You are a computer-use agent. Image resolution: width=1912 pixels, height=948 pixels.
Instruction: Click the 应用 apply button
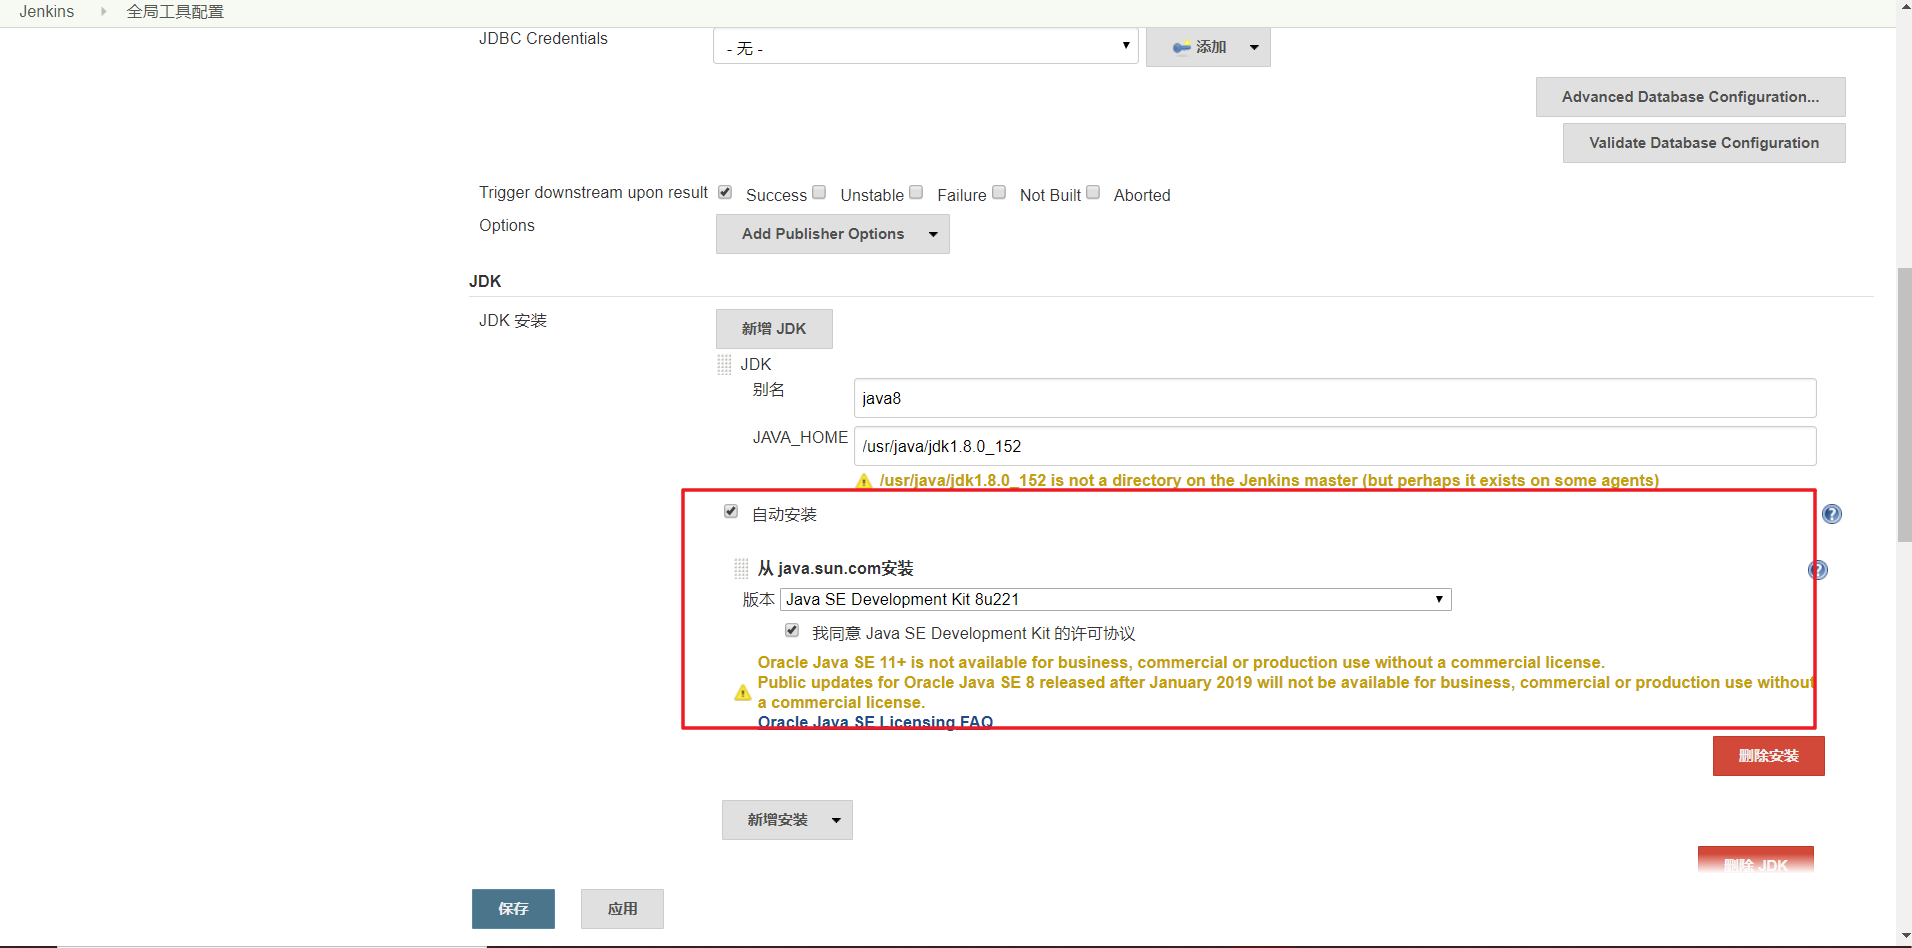(622, 909)
